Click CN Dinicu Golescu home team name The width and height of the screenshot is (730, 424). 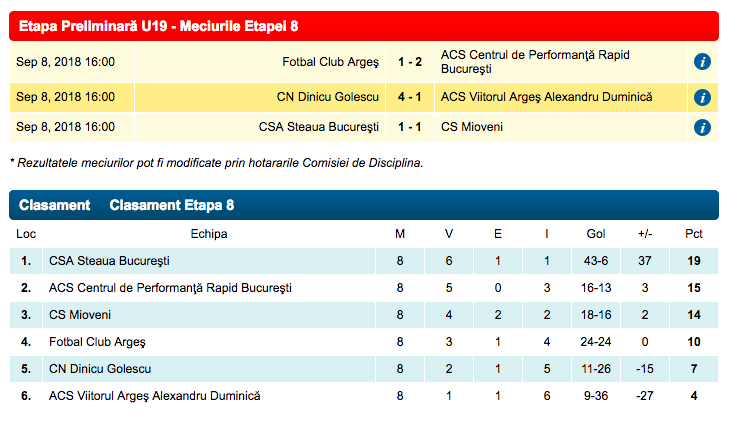[328, 97]
